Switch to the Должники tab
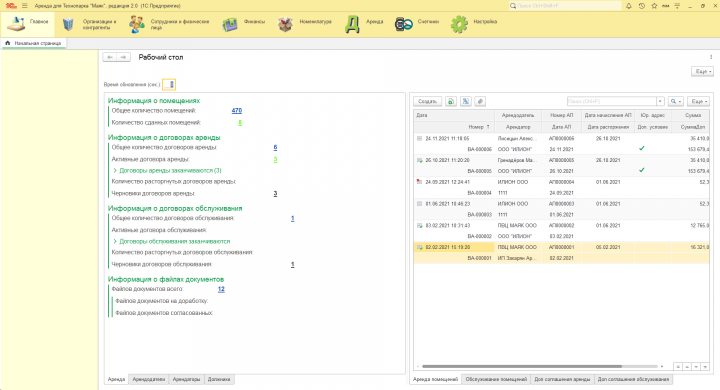This screenshot has width=720, height=390. pos(219,379)
